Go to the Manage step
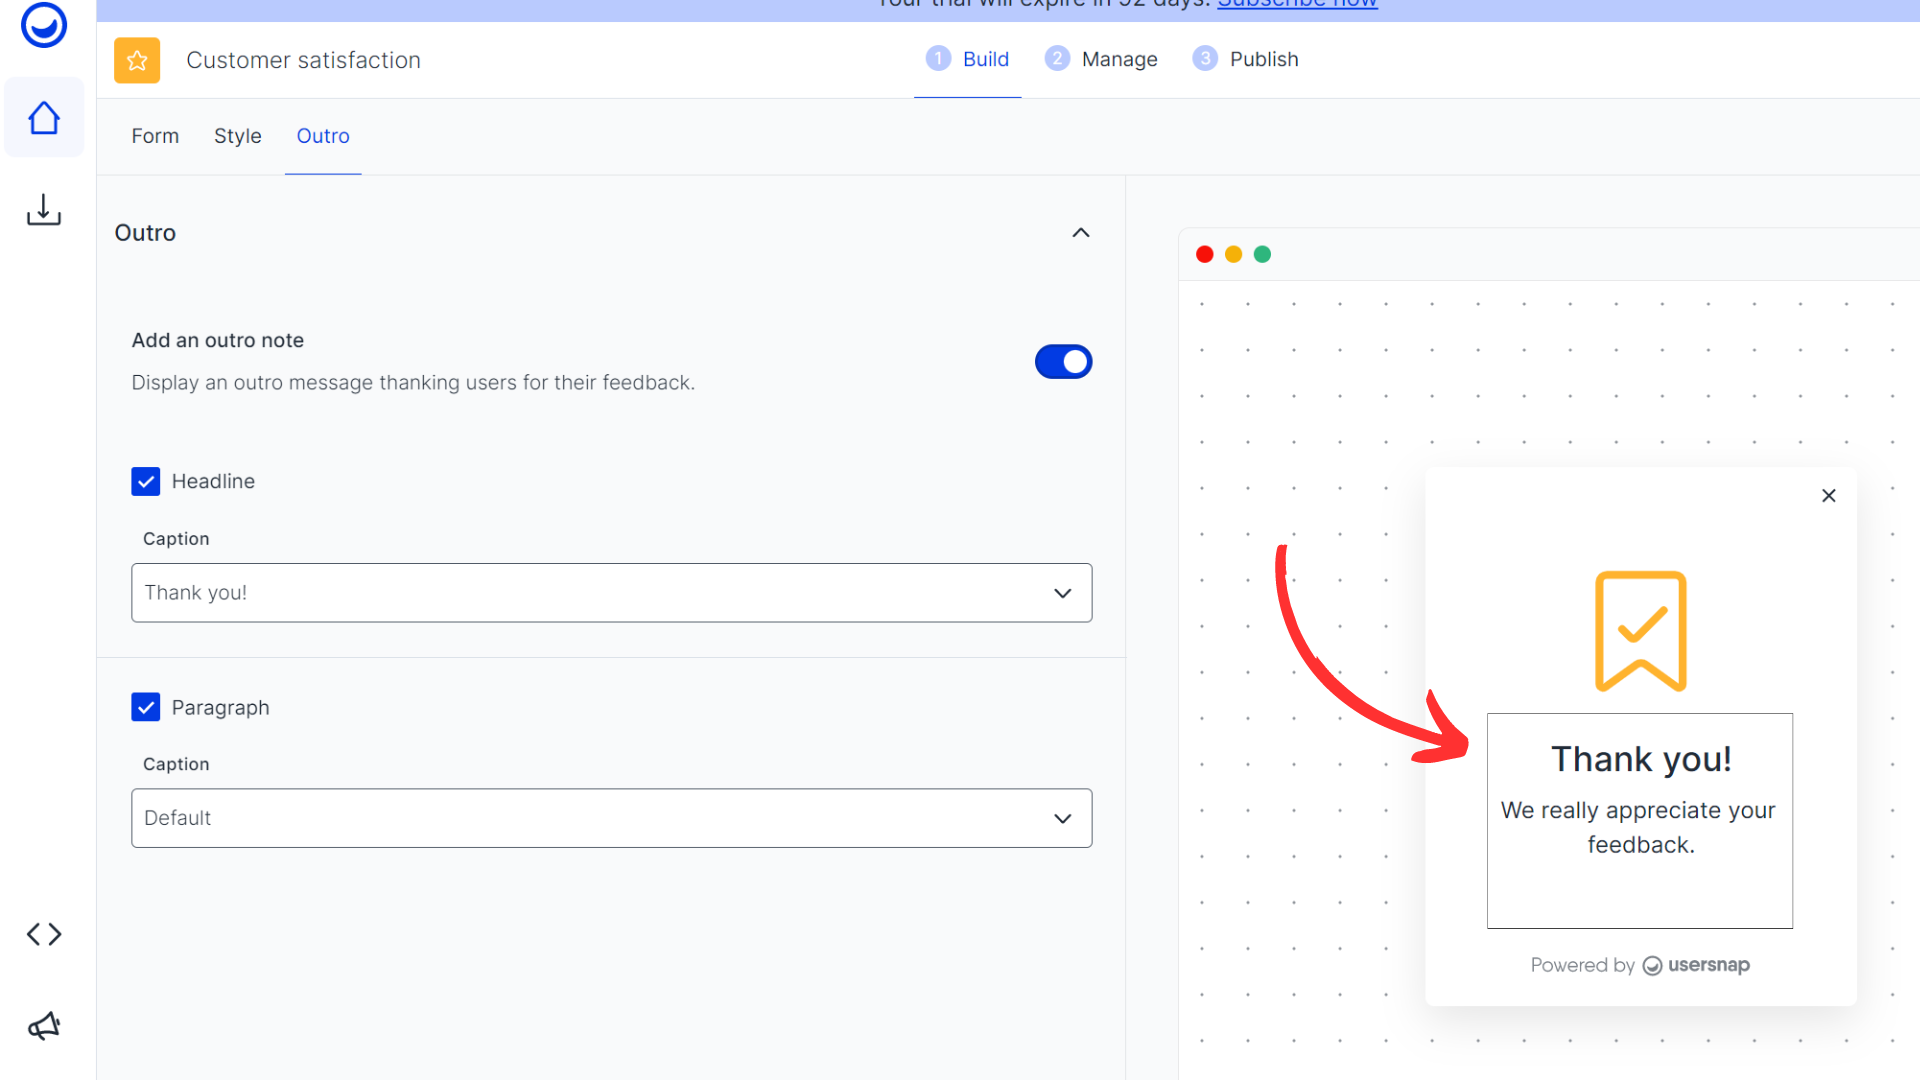This screenshot has width=1920, height=1080. click(x=1101, y=59)
